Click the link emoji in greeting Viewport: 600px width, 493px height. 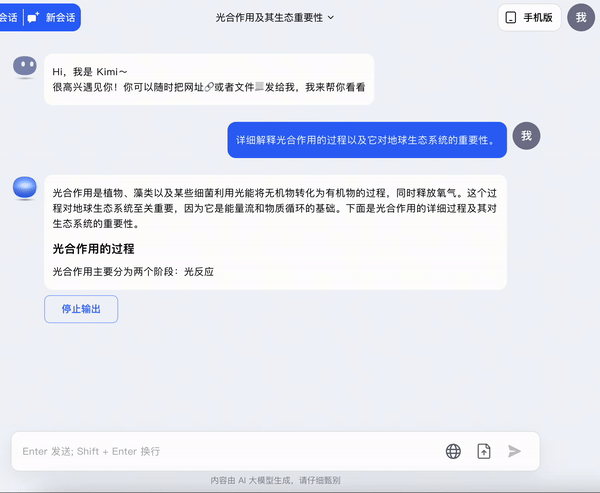pyautogui.click(x=208, y=88)
